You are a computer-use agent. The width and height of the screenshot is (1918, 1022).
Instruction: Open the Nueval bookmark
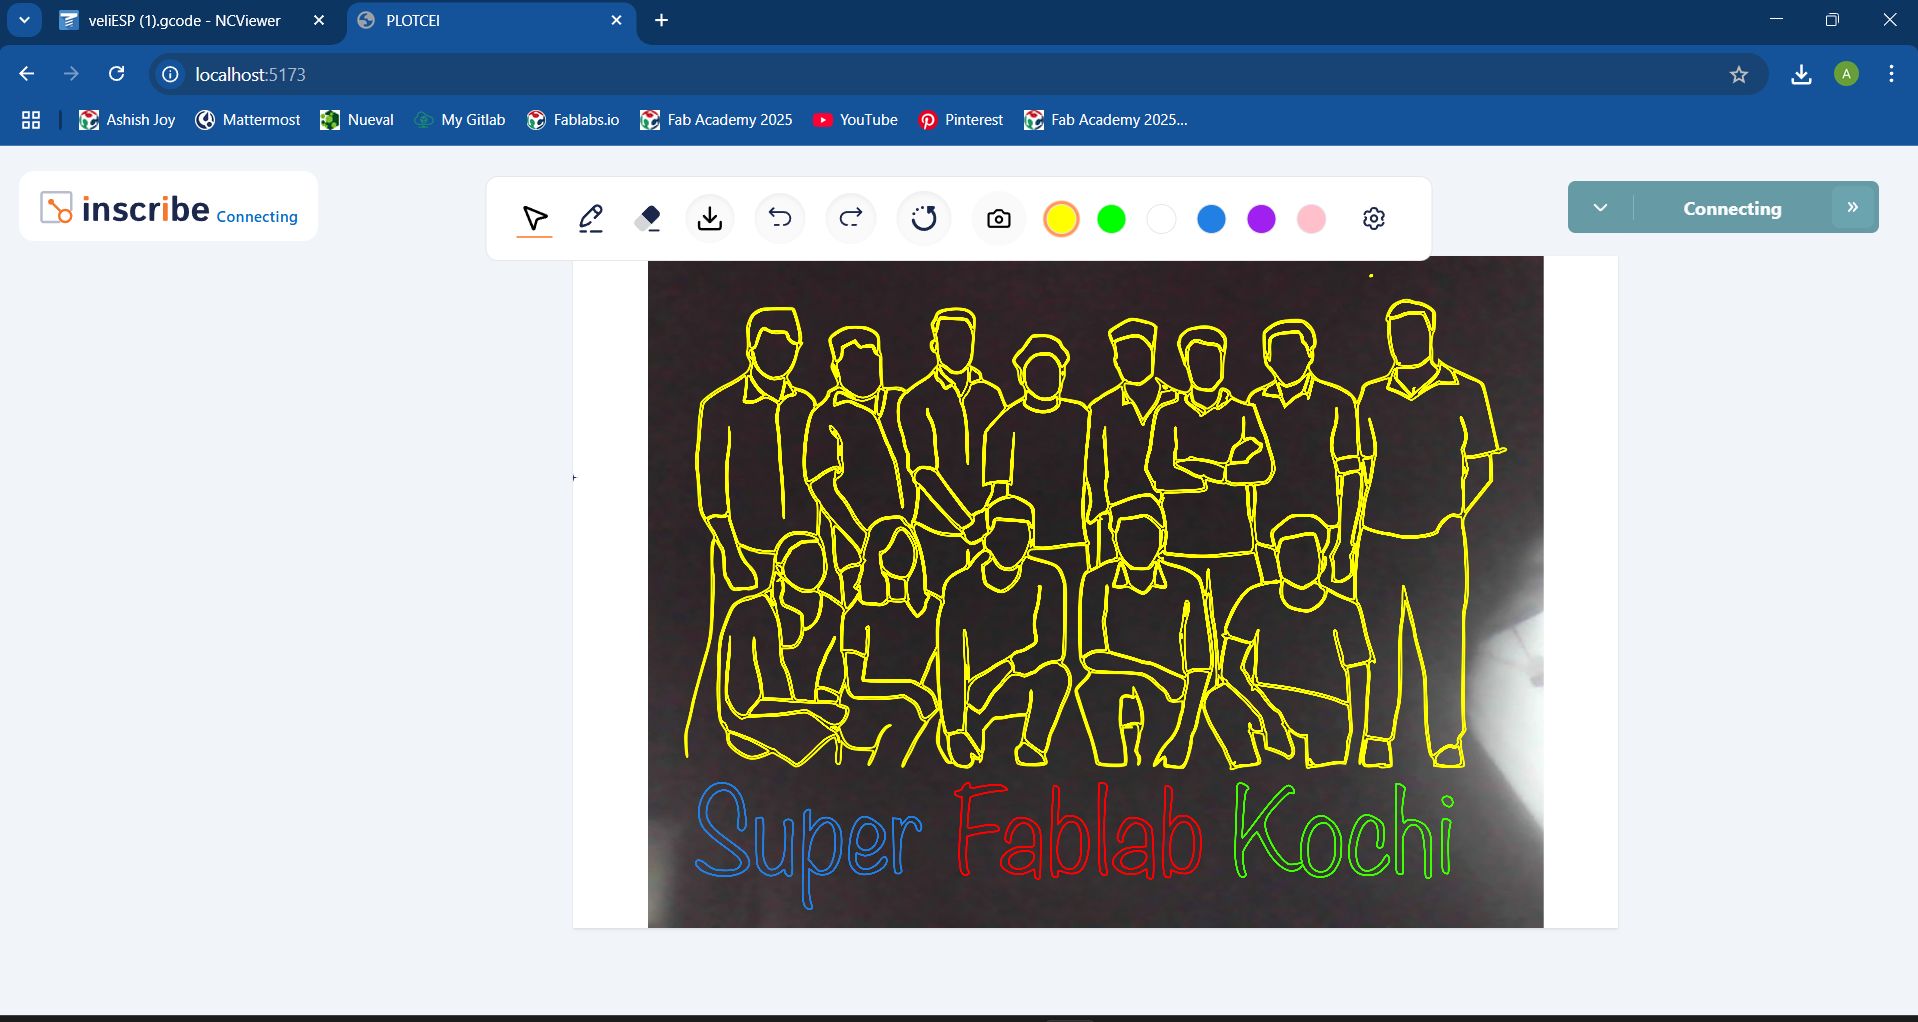click(357, 120)
